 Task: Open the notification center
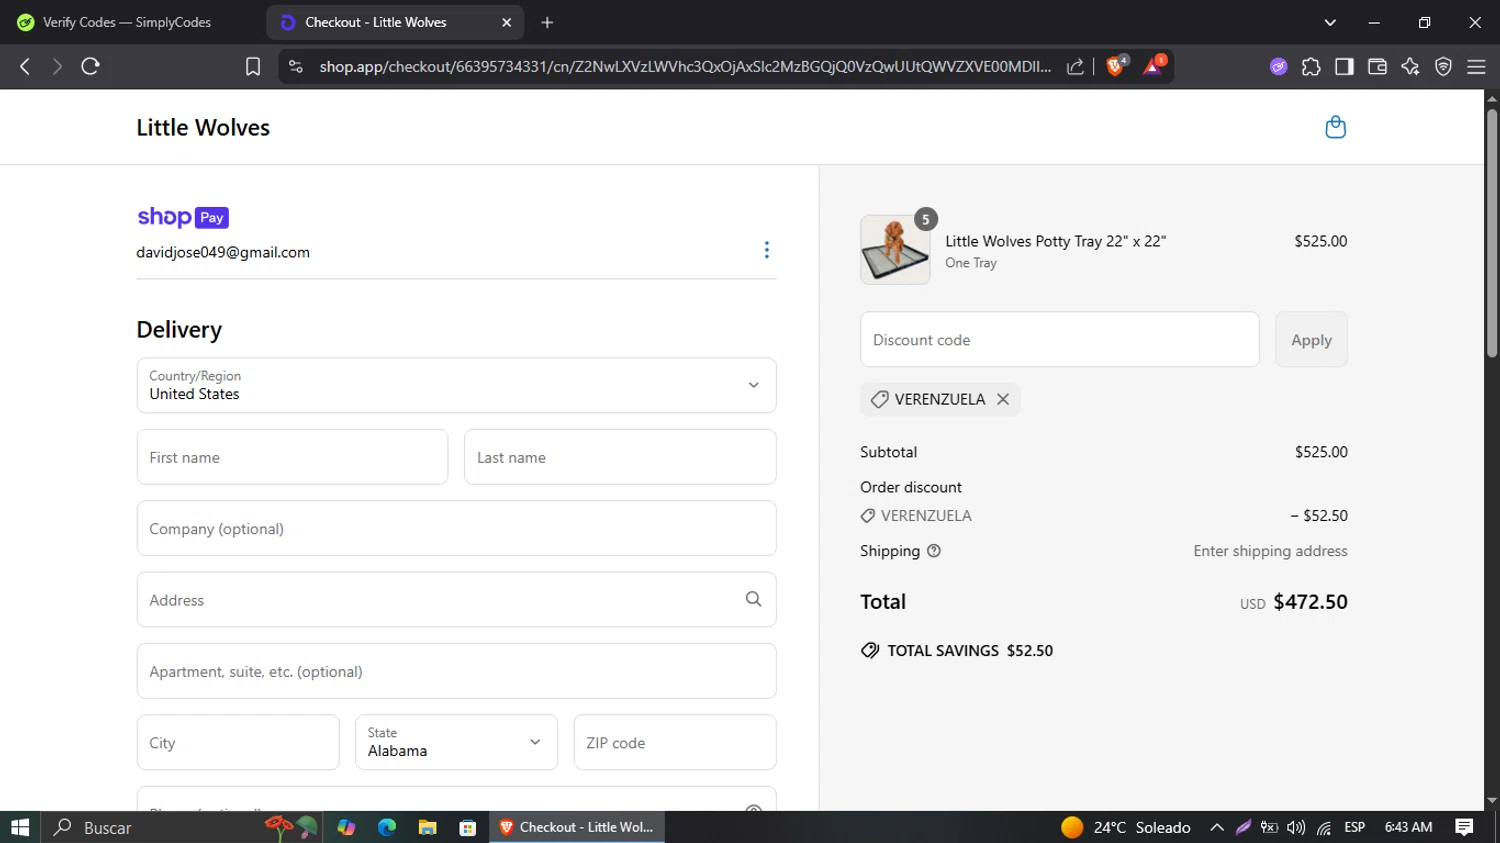point(1464,827)
